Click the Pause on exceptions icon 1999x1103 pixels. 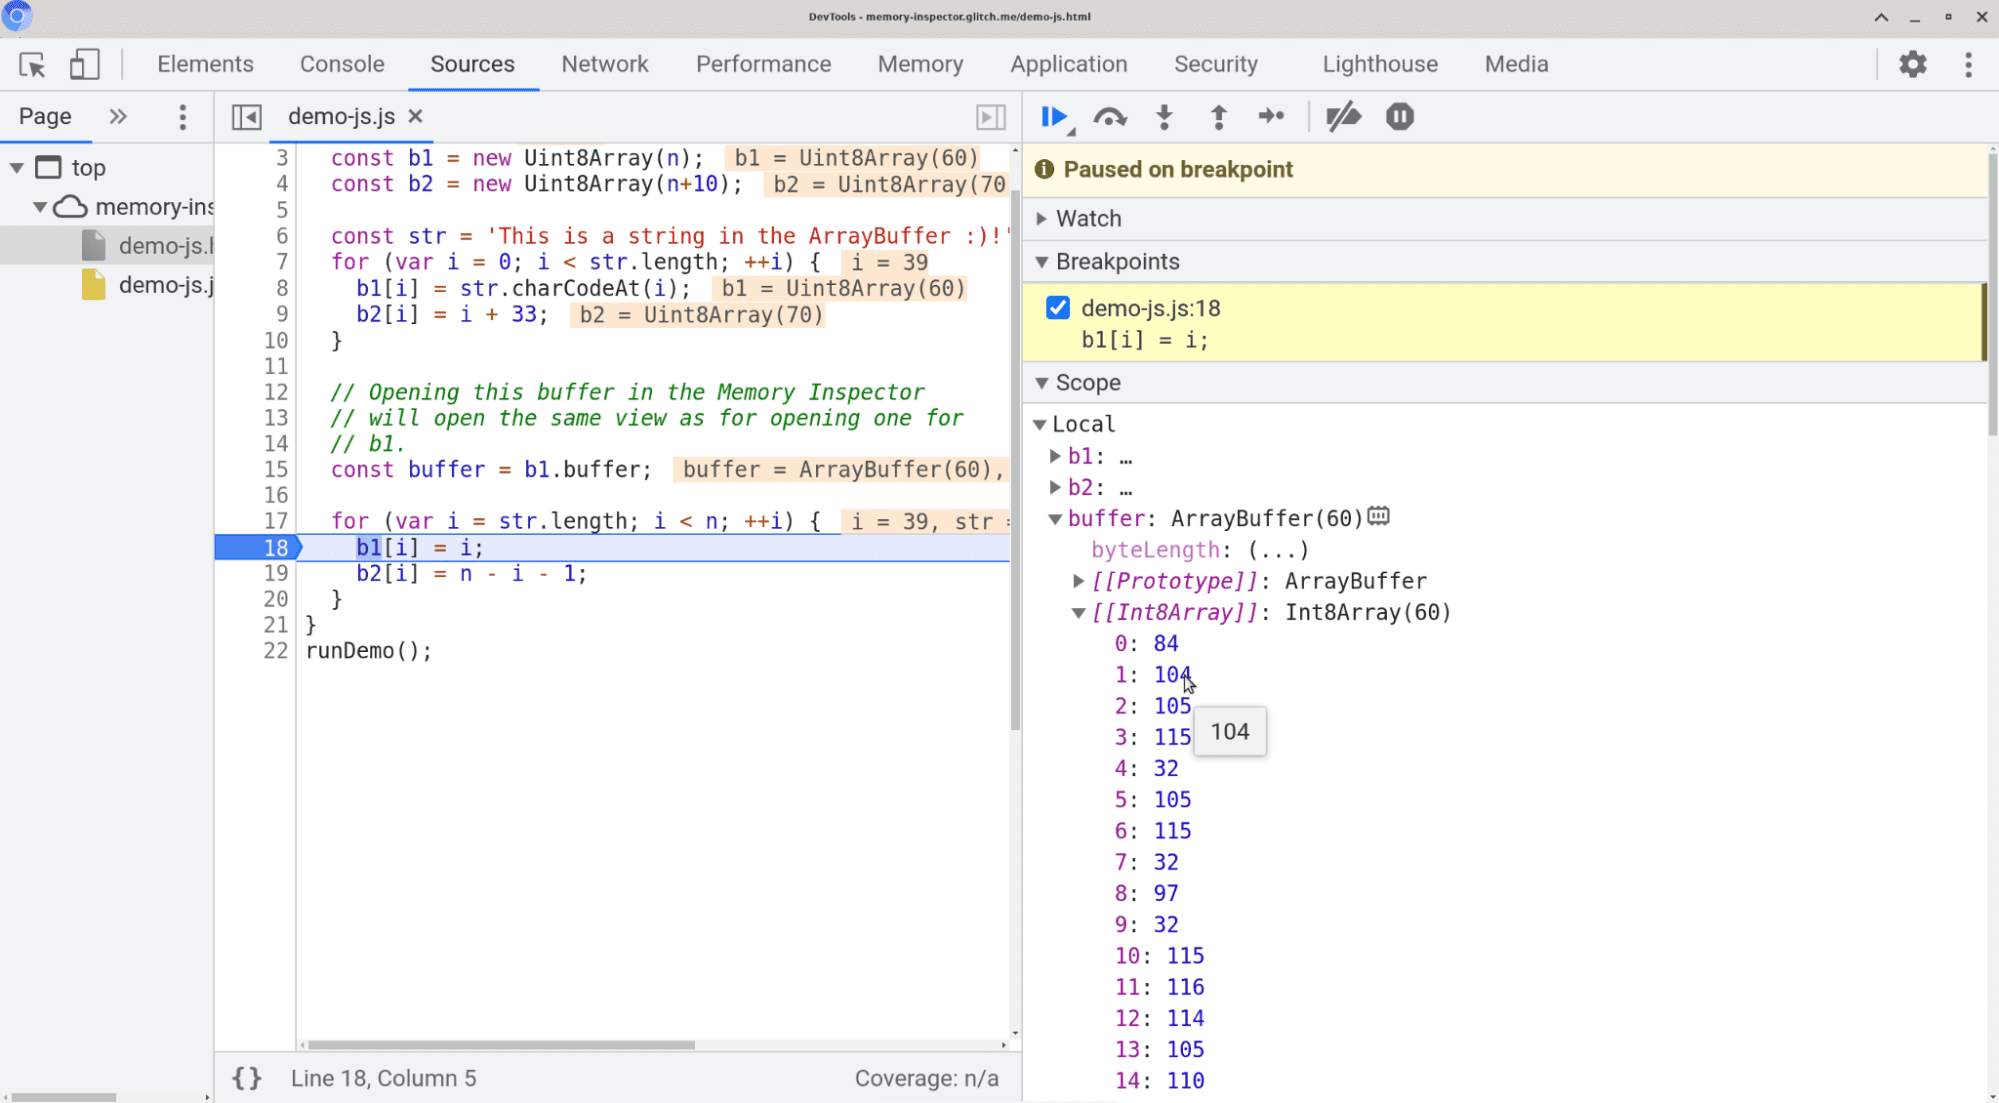click(x=1399, y=115)
